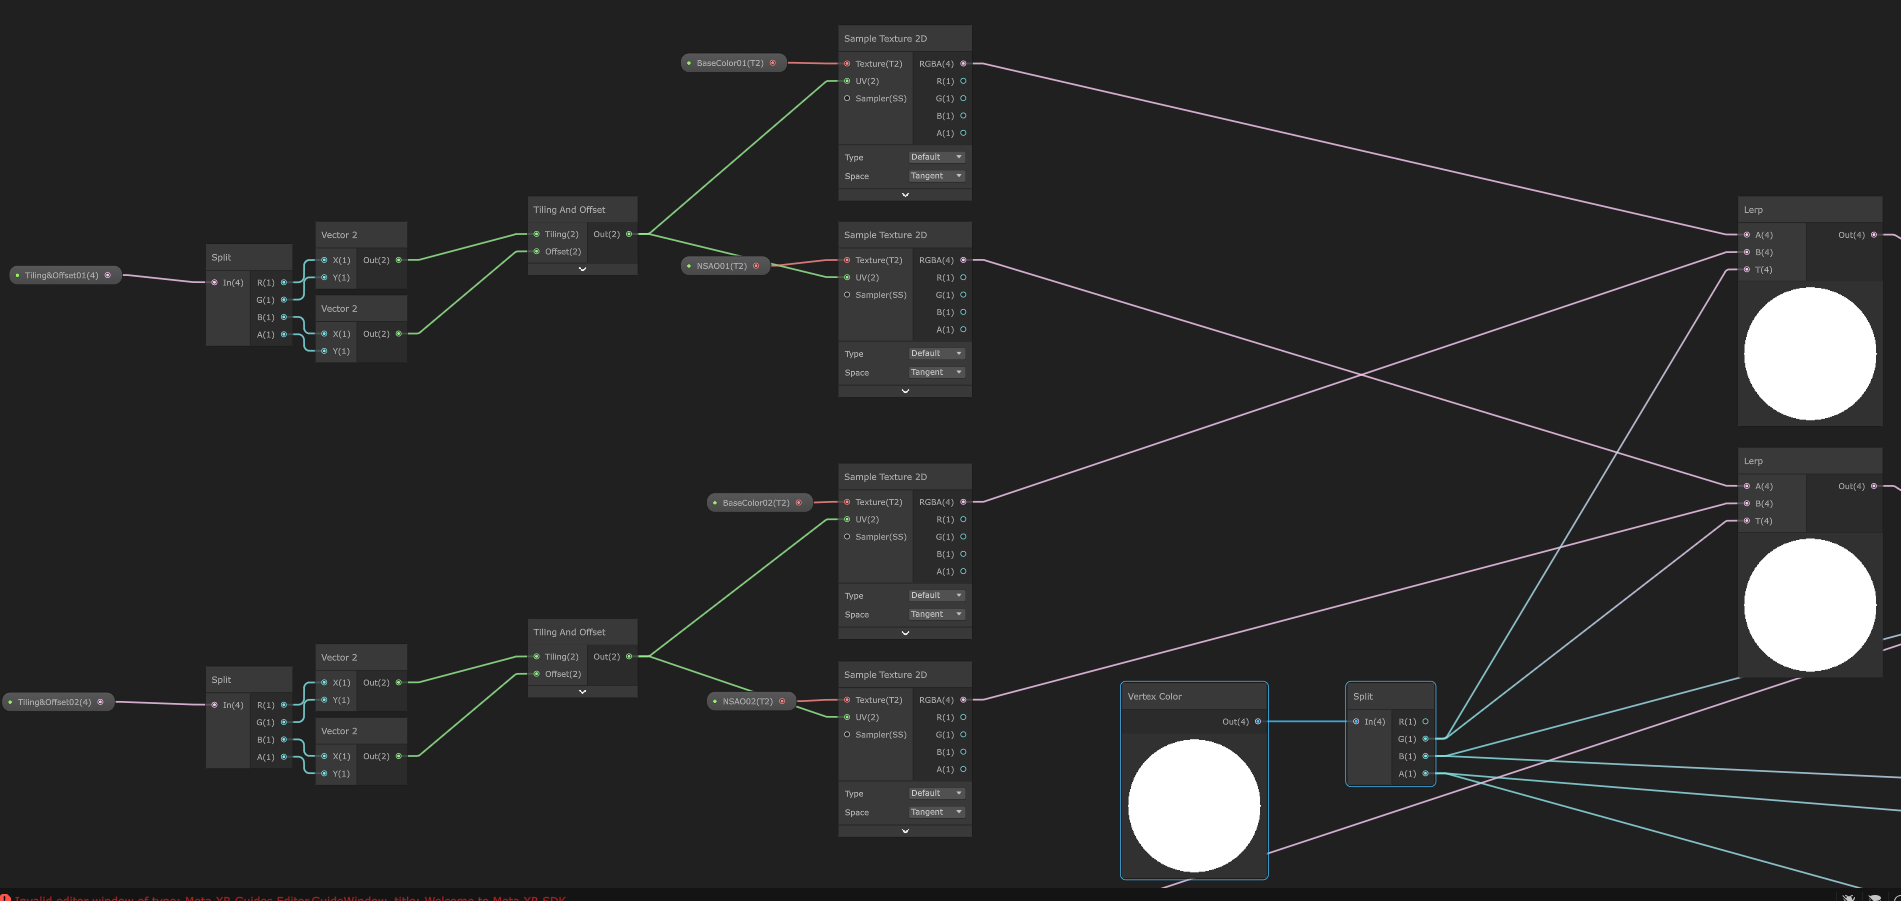Click G(1) output on Split node after Vertex Color
The height and width of the screenshot is (901, 1901).
click(1425, 739)
